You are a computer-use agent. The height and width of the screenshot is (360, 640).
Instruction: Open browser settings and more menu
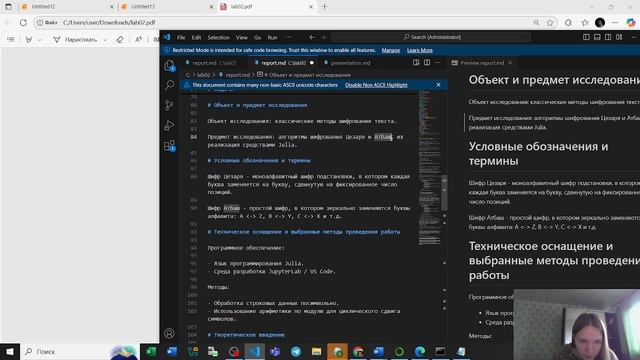click(615, 22)
